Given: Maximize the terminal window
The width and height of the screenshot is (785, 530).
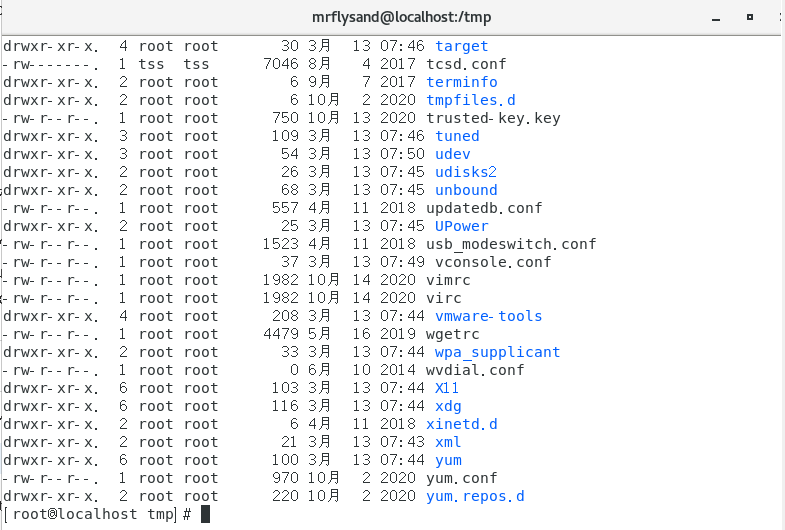Looking at the screenshot, I should point(749,17).
